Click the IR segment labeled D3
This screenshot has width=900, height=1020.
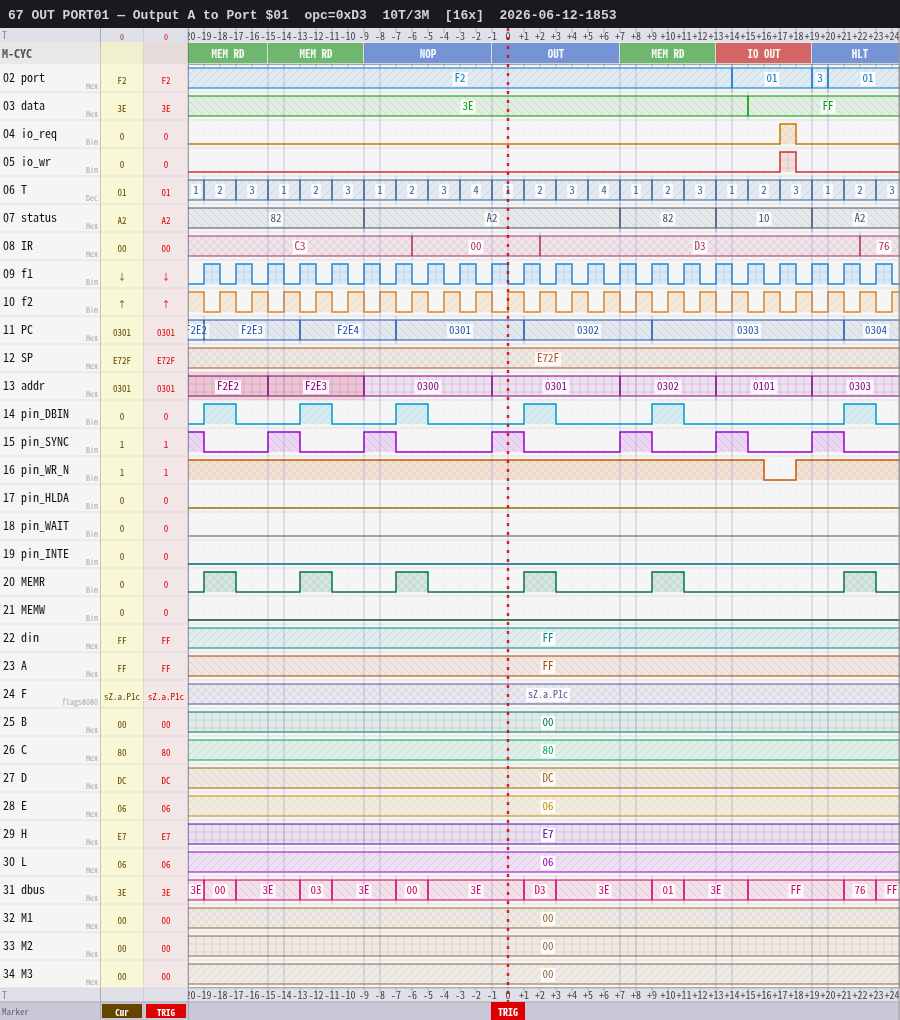[700, 246]
